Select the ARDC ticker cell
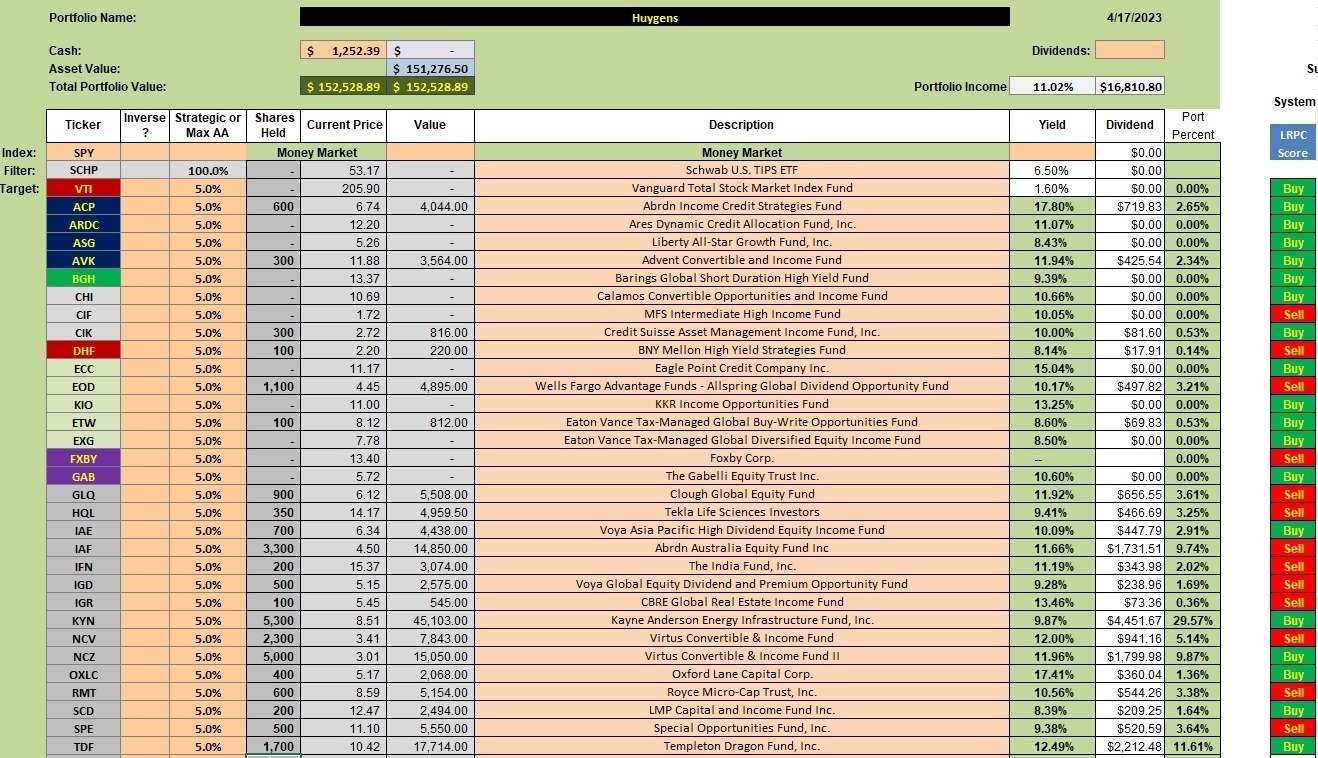This screenshot has width=1318, height=758. [x=84, y=225]
